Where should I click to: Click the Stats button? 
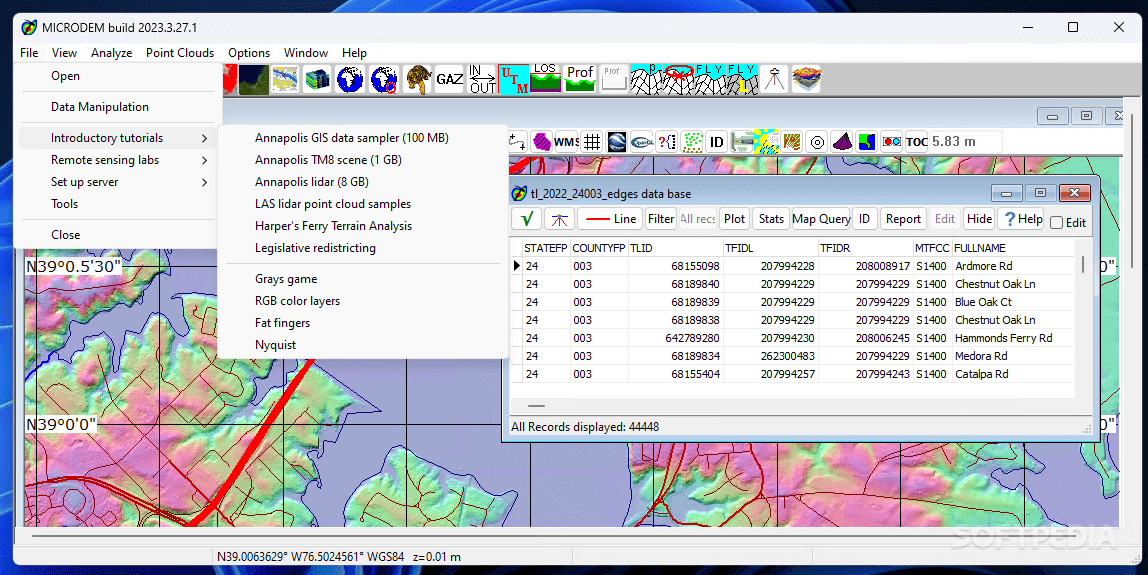coord(771,218)
